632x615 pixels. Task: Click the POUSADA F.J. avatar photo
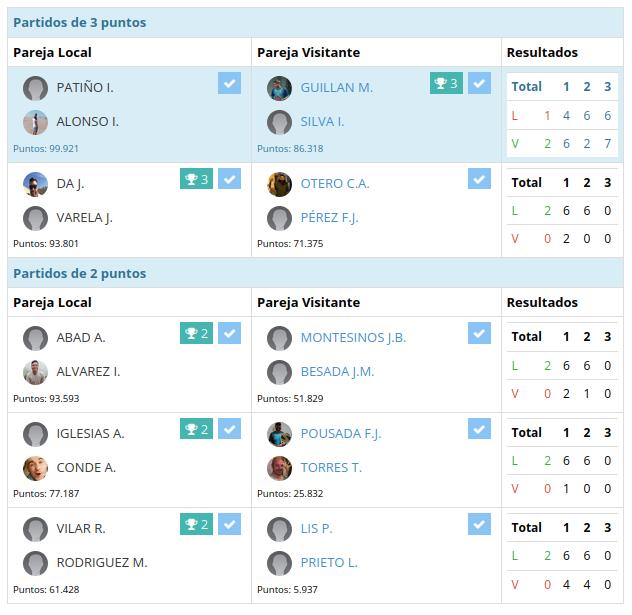tap(279, 434)
